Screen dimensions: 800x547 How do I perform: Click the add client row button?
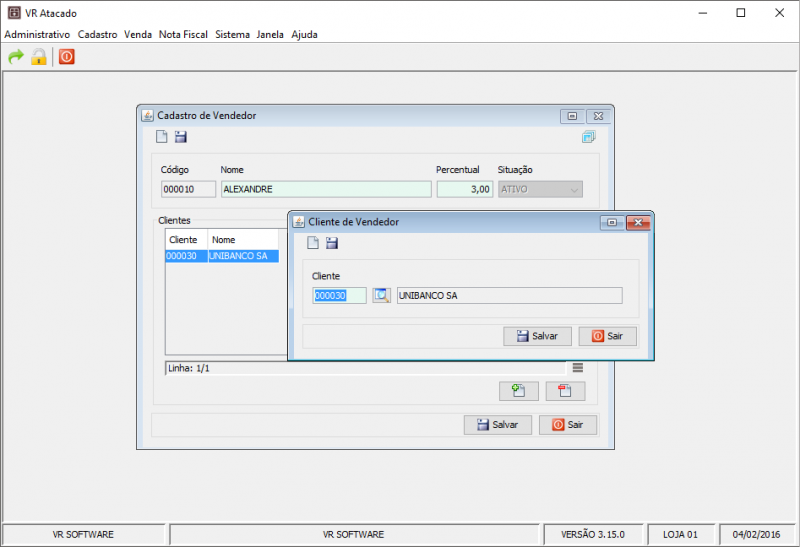pyautogui.click(x=518, y=391)
